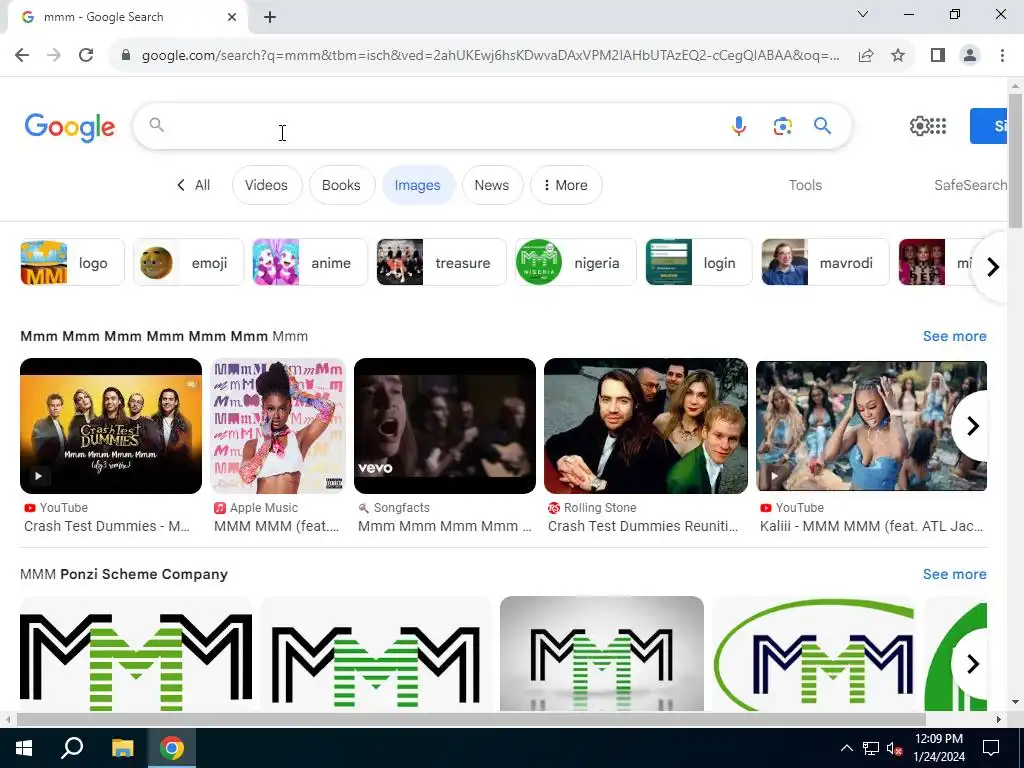Open the Apple Music MMM MMM thumbnail

(279, 426)
